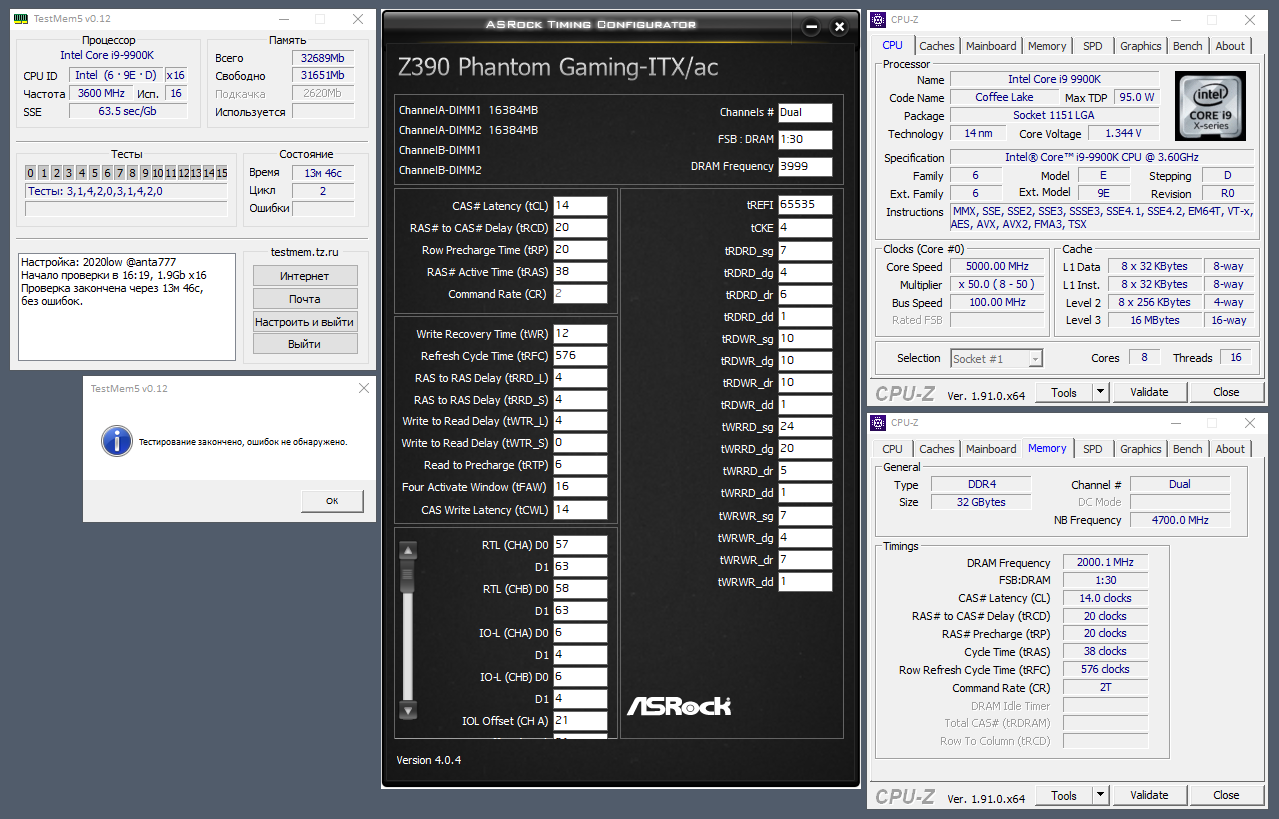Click the info icon in completion dialog
Screen dimensions: 1279x819
tap(118, 440)
